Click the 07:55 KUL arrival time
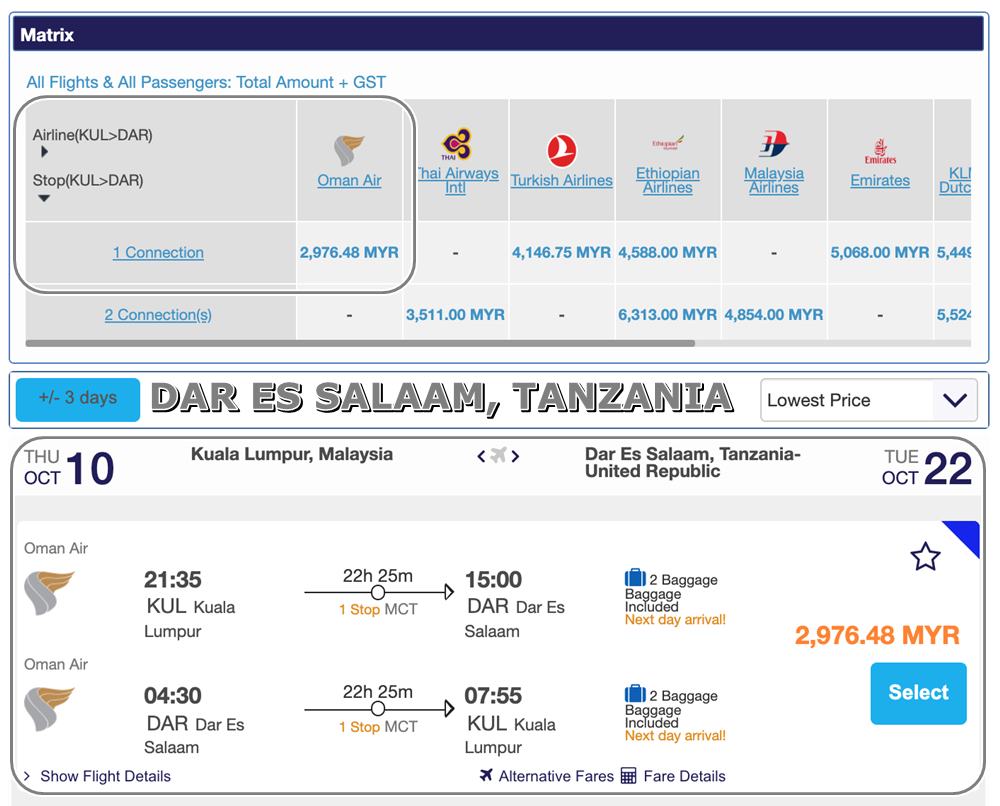This screenshot has height=806, width=1000. (493, 696)
